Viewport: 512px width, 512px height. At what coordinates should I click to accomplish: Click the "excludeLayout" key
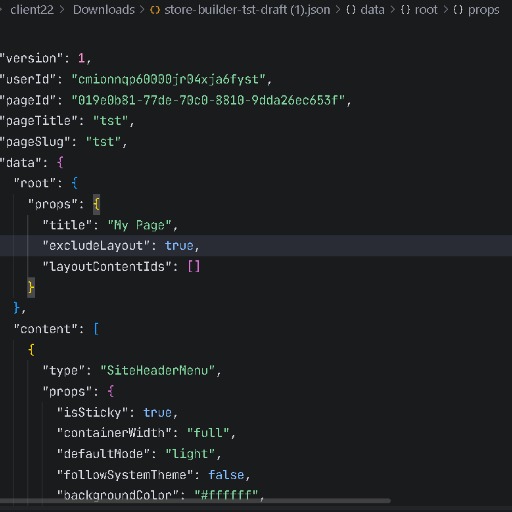(96, 246)
